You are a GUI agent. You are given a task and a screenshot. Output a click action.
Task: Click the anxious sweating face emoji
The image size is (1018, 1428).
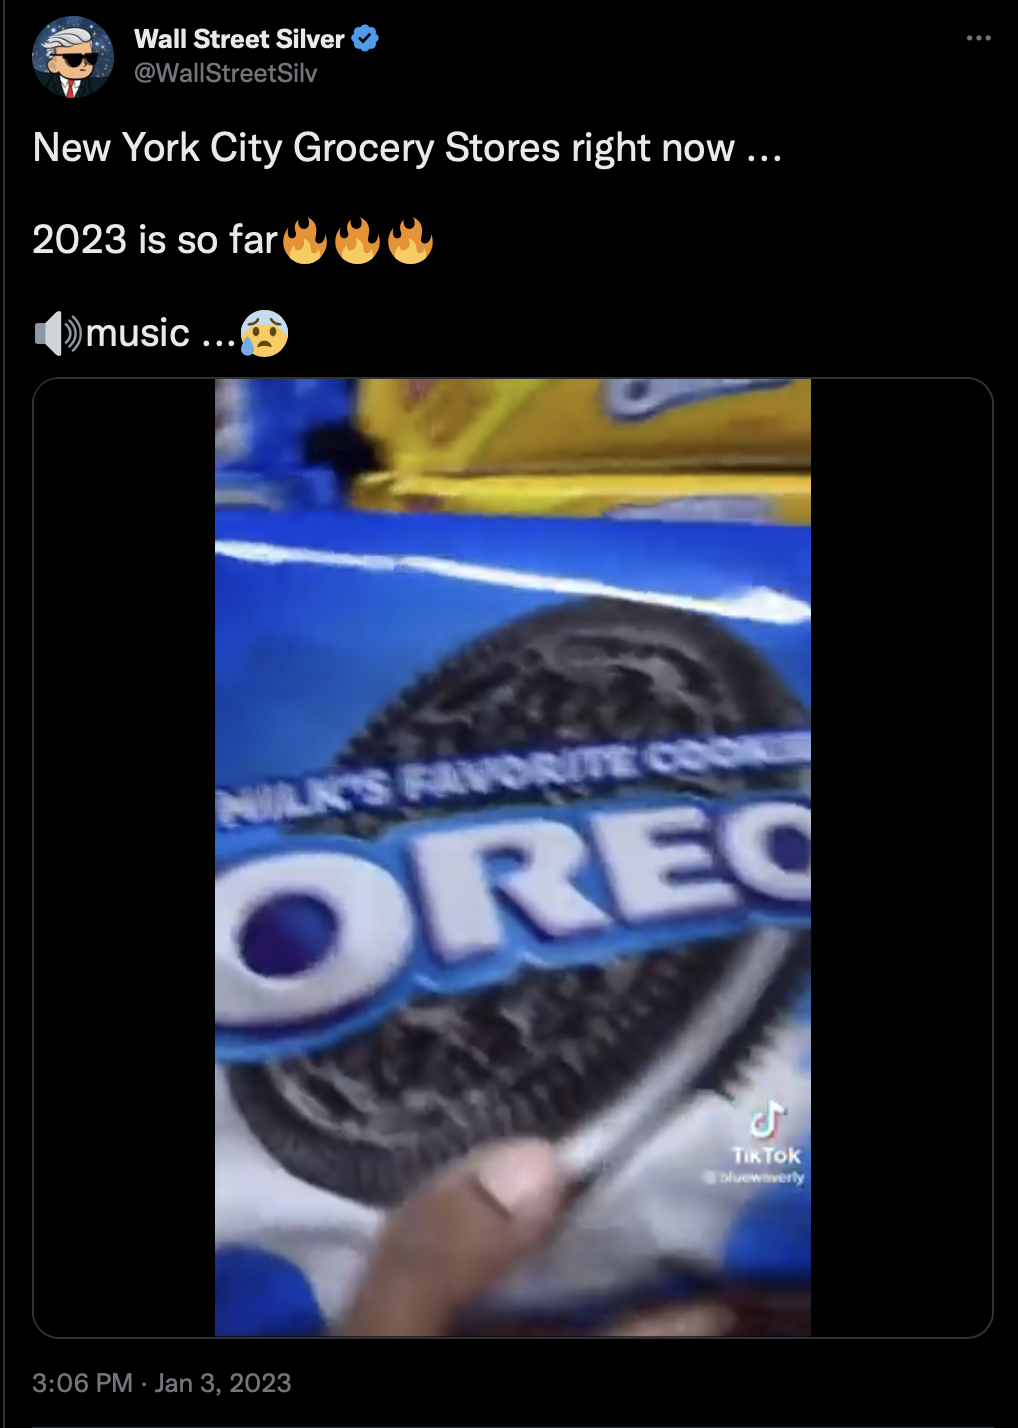tap(264, 333)
